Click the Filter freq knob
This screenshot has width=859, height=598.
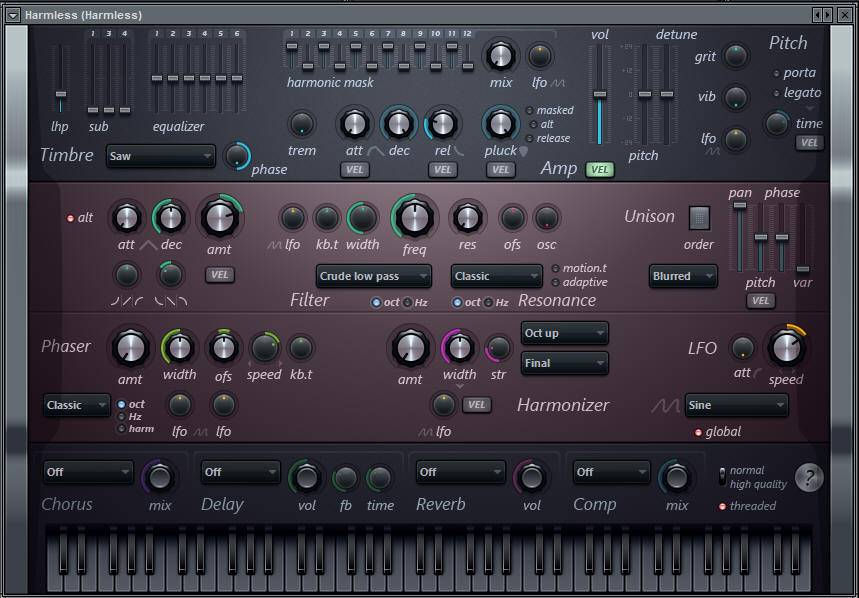(414, 216)
